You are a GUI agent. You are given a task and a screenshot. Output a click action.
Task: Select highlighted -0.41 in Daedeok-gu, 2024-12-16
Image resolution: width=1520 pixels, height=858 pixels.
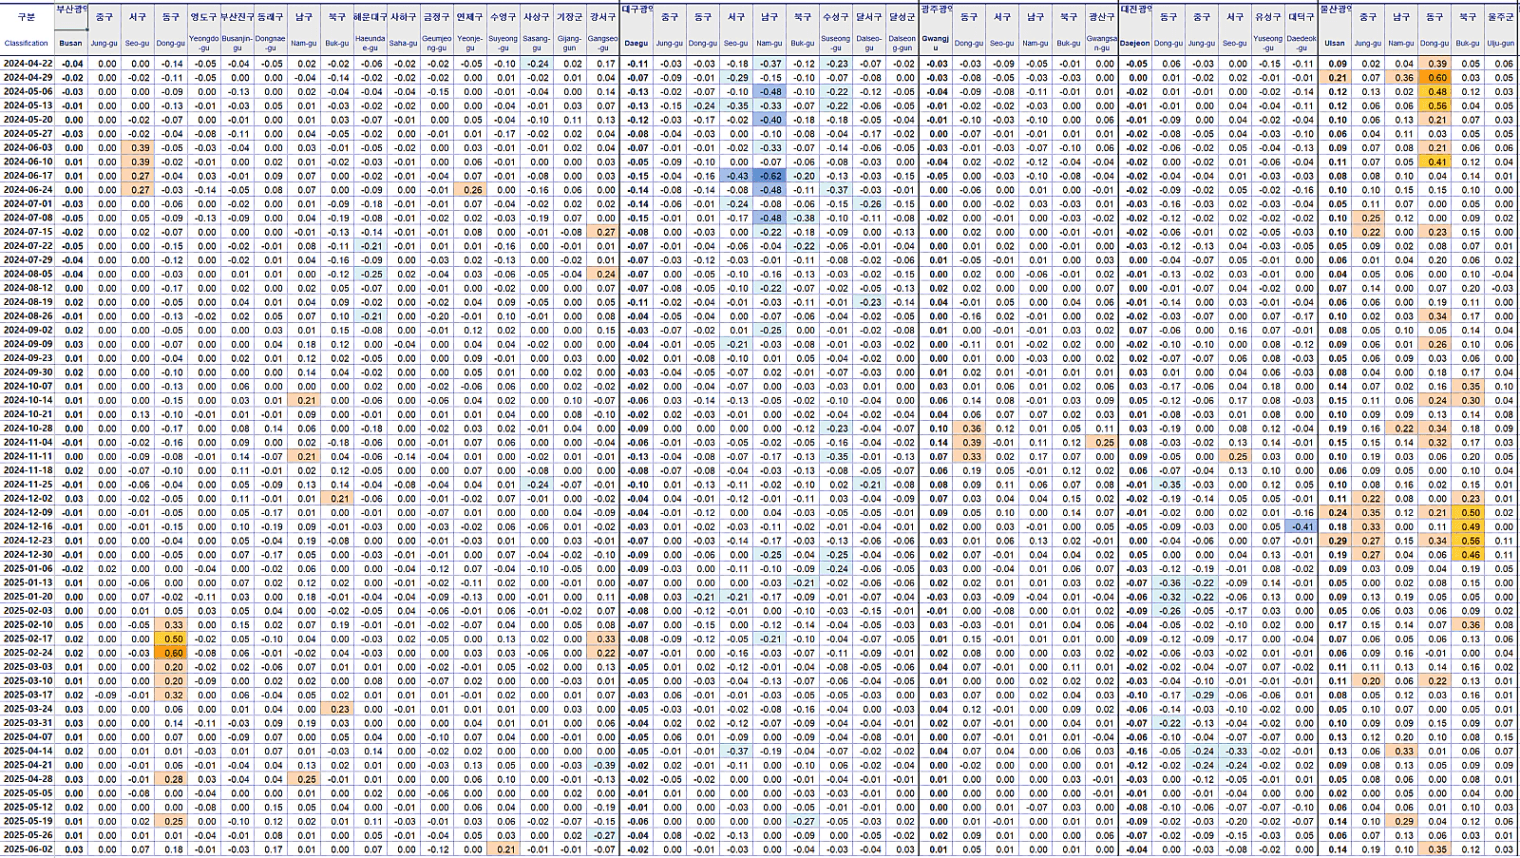point(1301,525)
